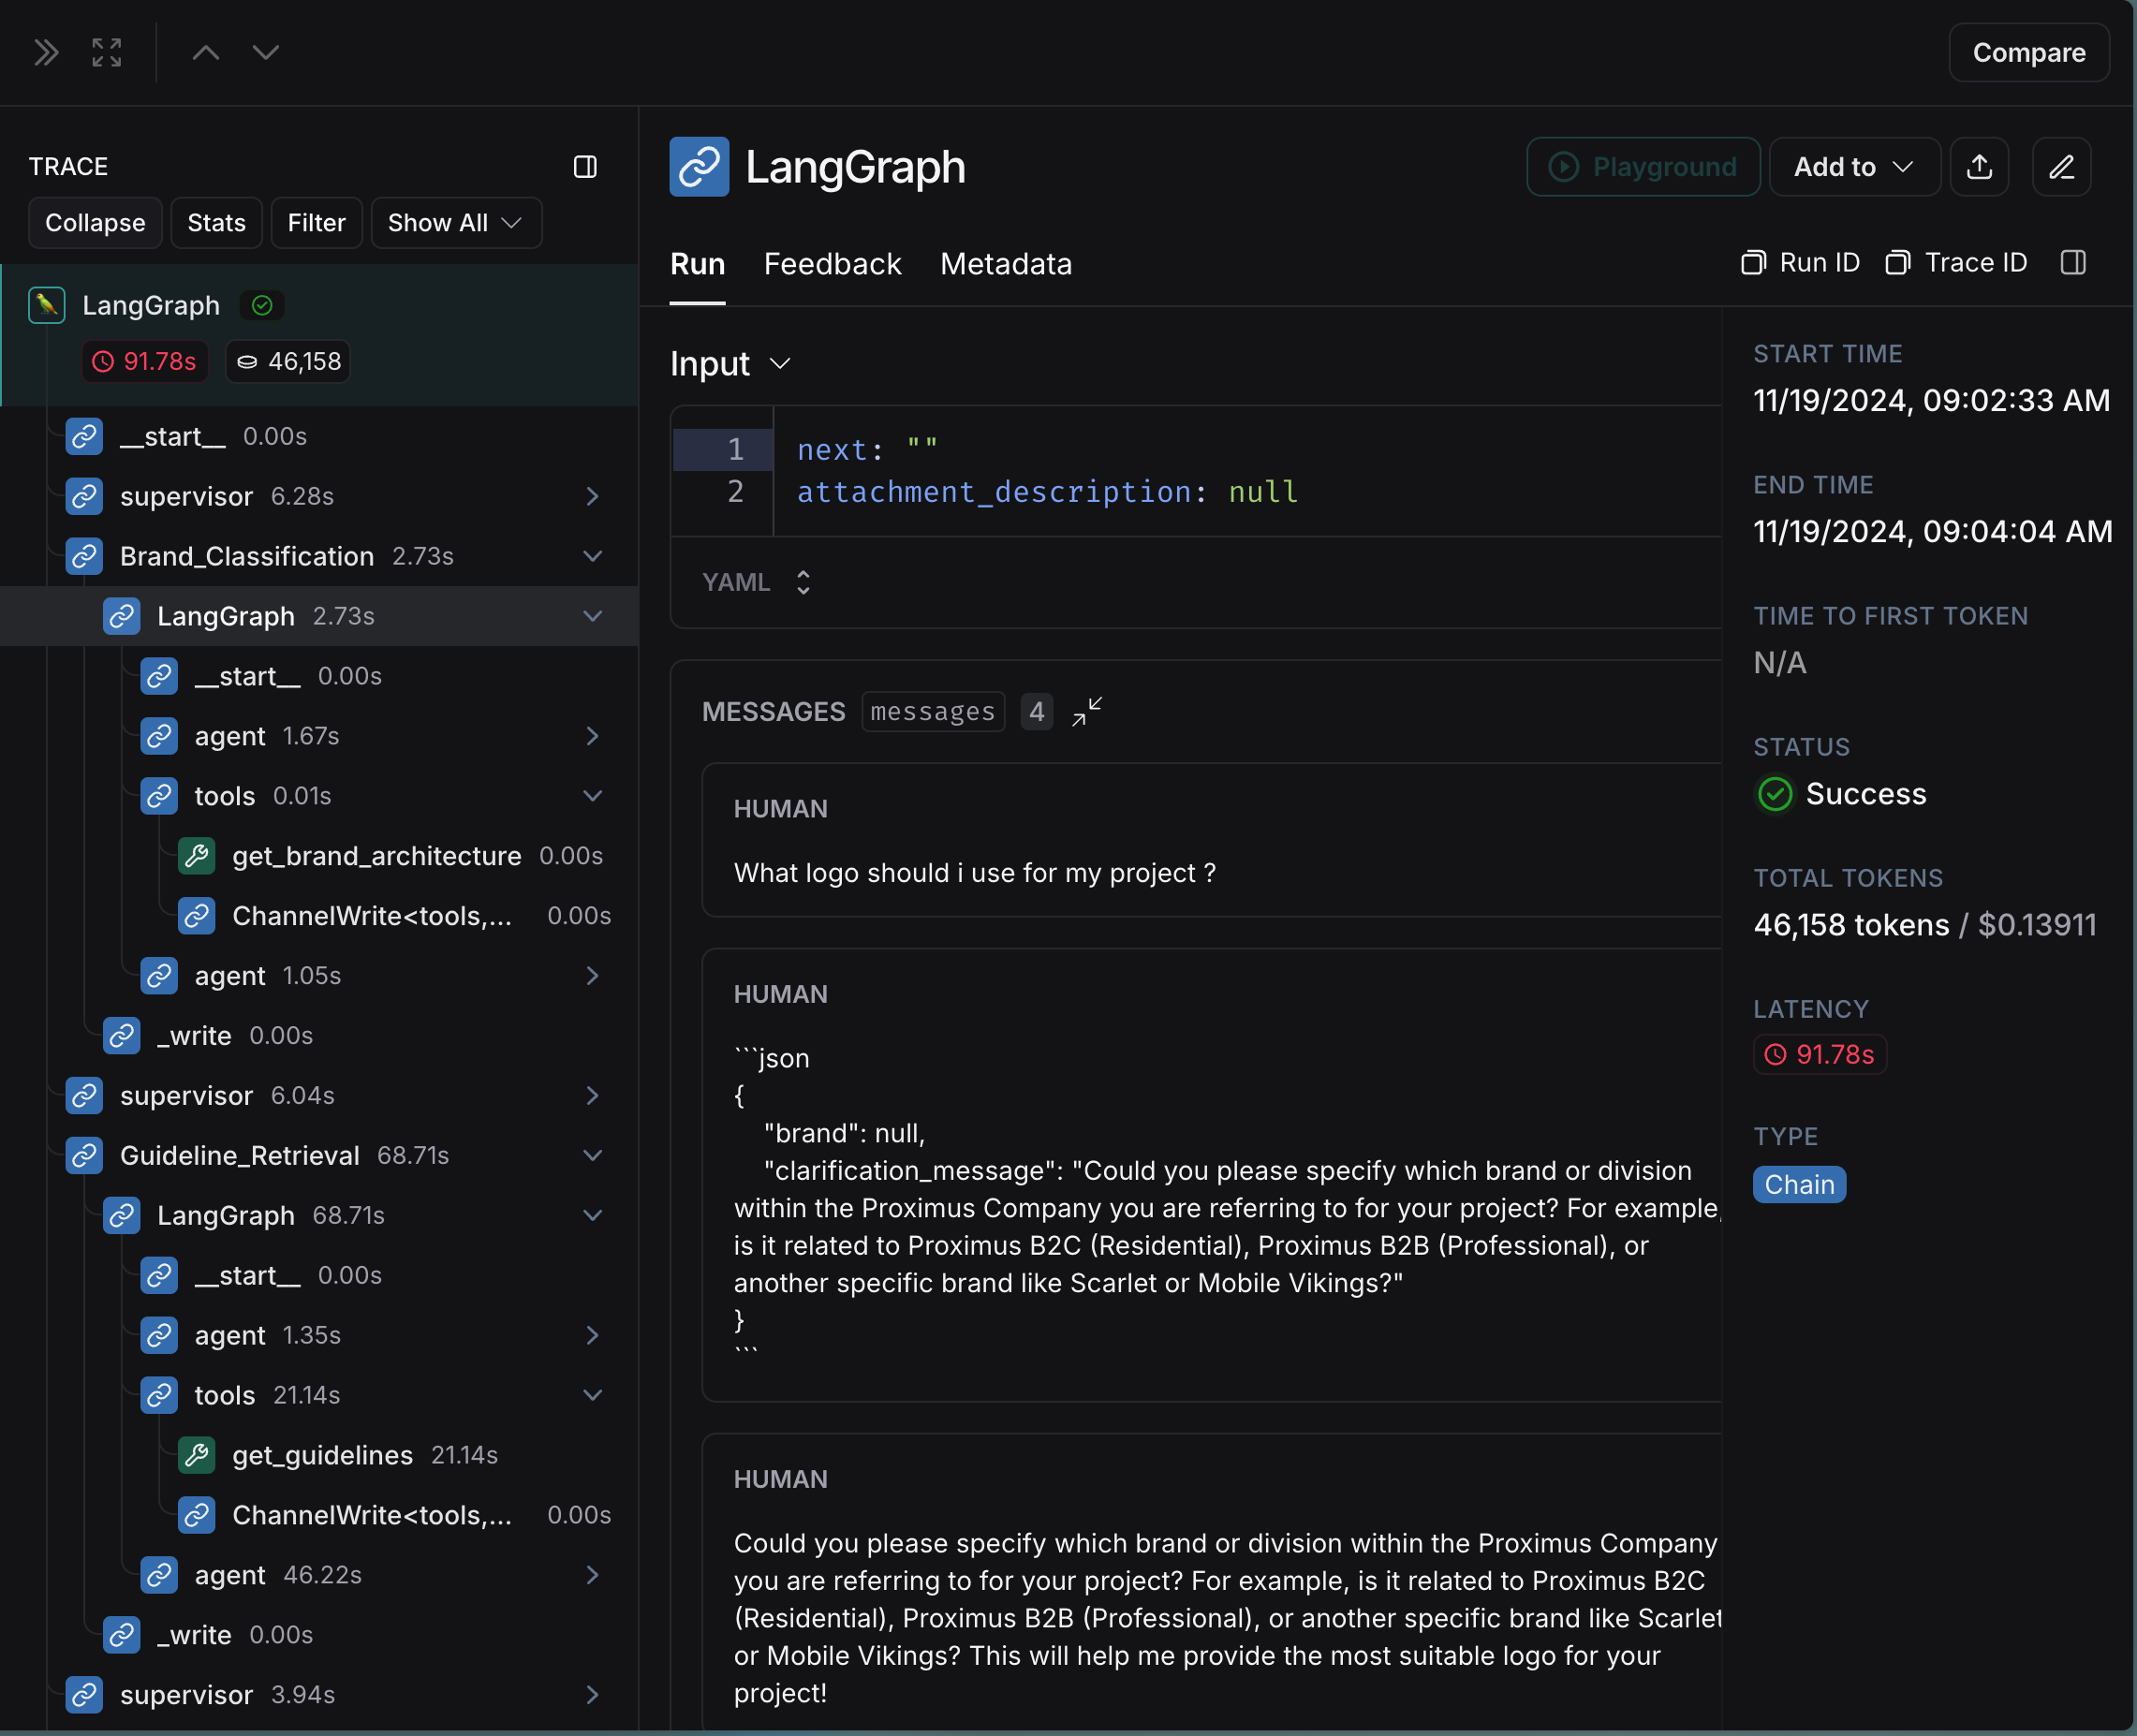Open the Playground button
The width and height of the screenshot is (2137, 1736).
[x=1643, y=167]
